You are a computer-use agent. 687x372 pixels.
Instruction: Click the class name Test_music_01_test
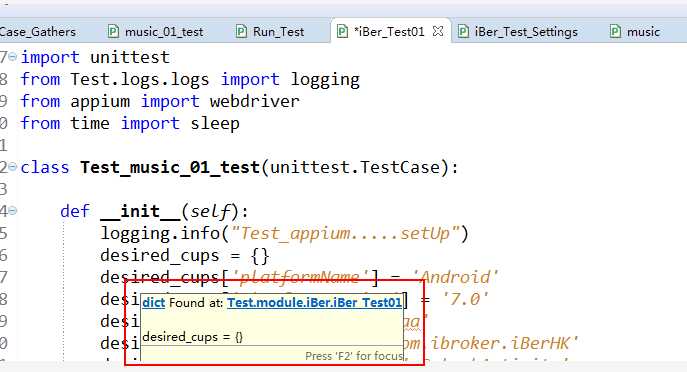pyautogui.click(x=170, y=167)
